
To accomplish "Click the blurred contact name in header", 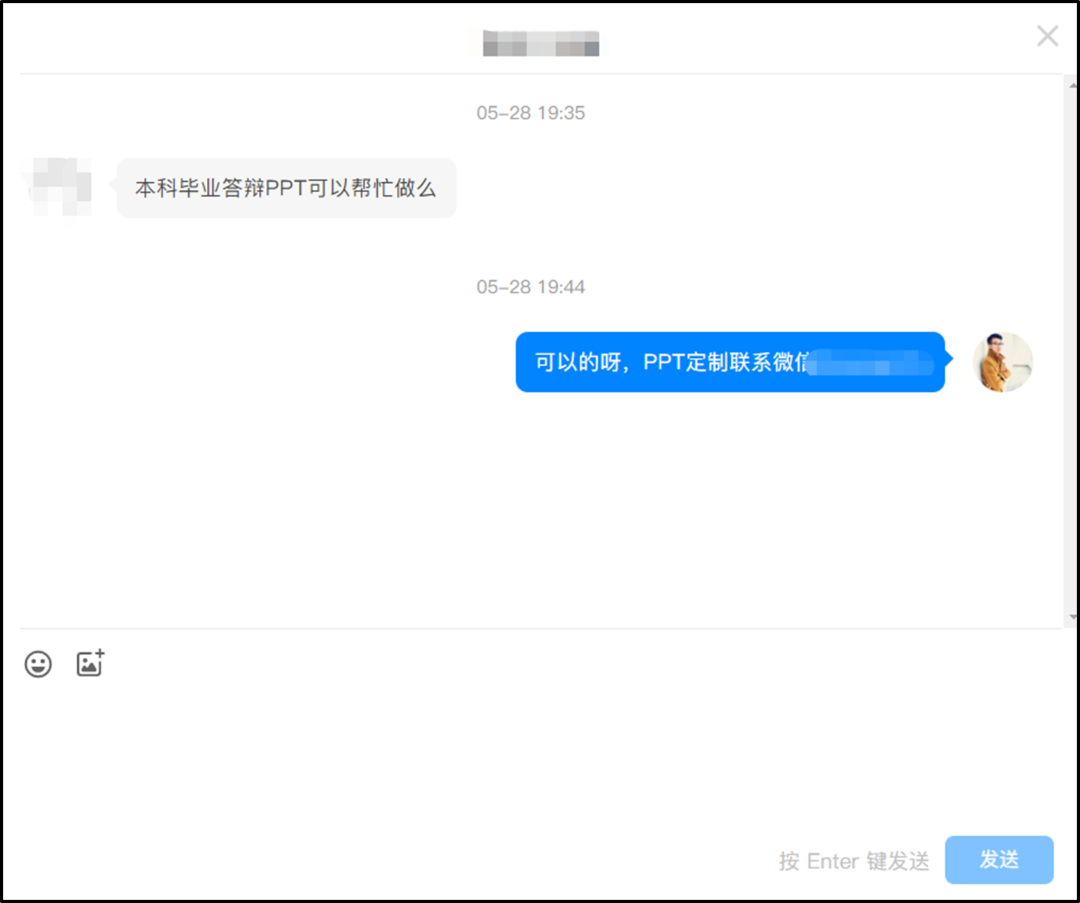I will point(541,43).
